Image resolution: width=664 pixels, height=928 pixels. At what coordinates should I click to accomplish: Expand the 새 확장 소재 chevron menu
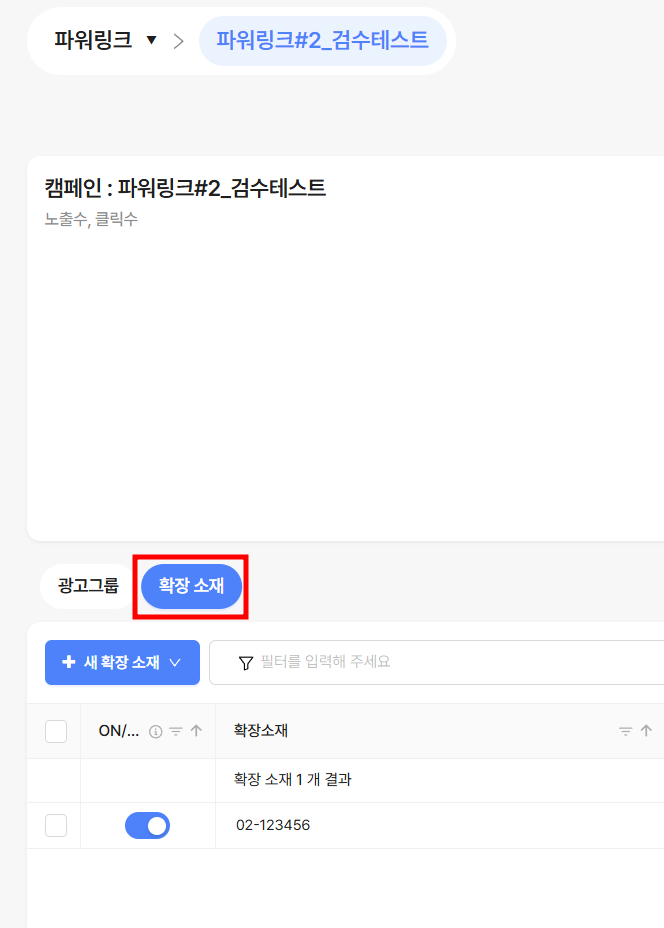(175, 662)
